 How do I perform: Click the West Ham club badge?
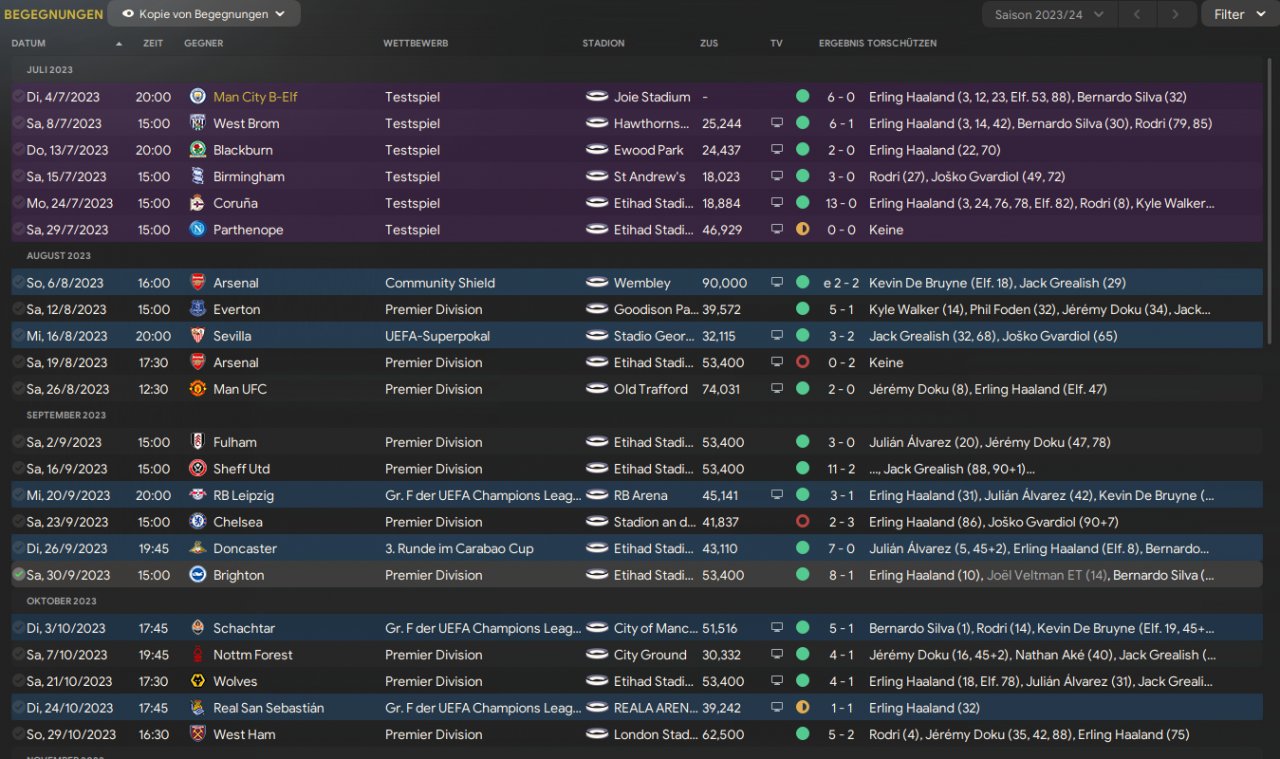tap(198, 734)
